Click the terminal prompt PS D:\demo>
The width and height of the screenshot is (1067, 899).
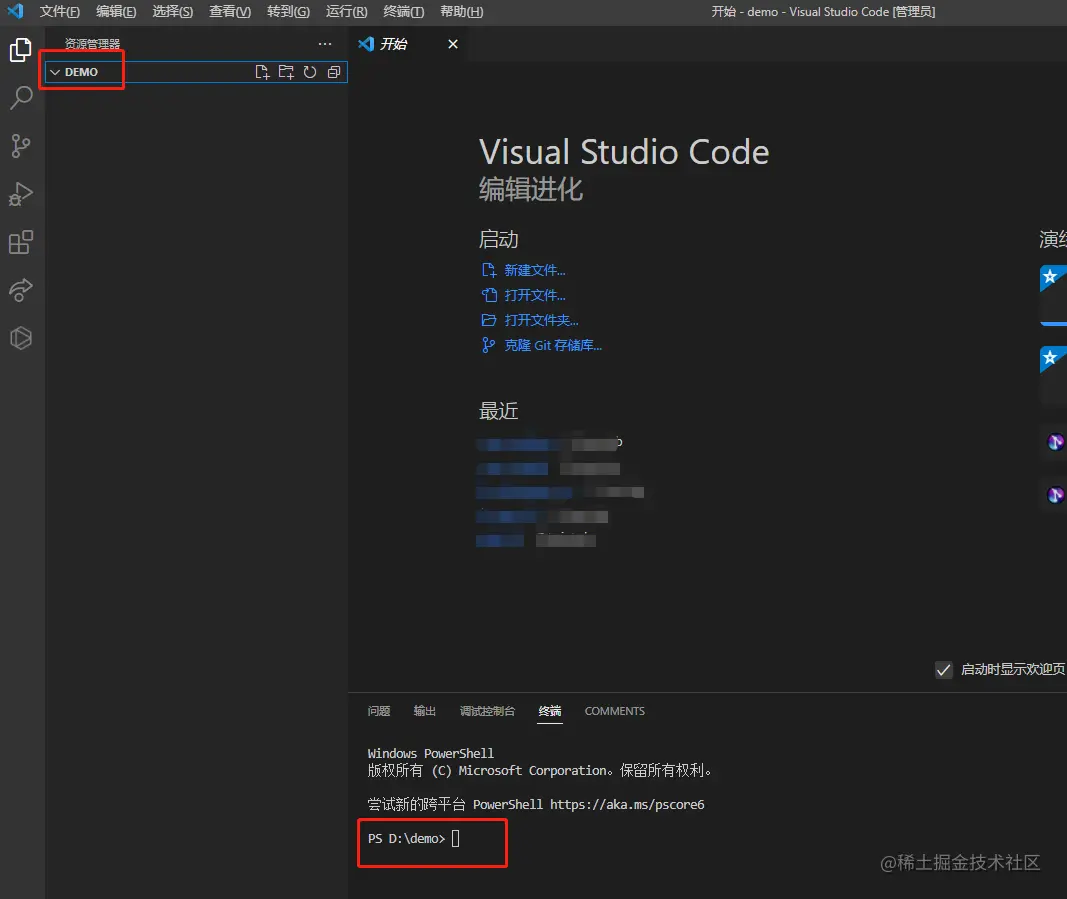406,838
